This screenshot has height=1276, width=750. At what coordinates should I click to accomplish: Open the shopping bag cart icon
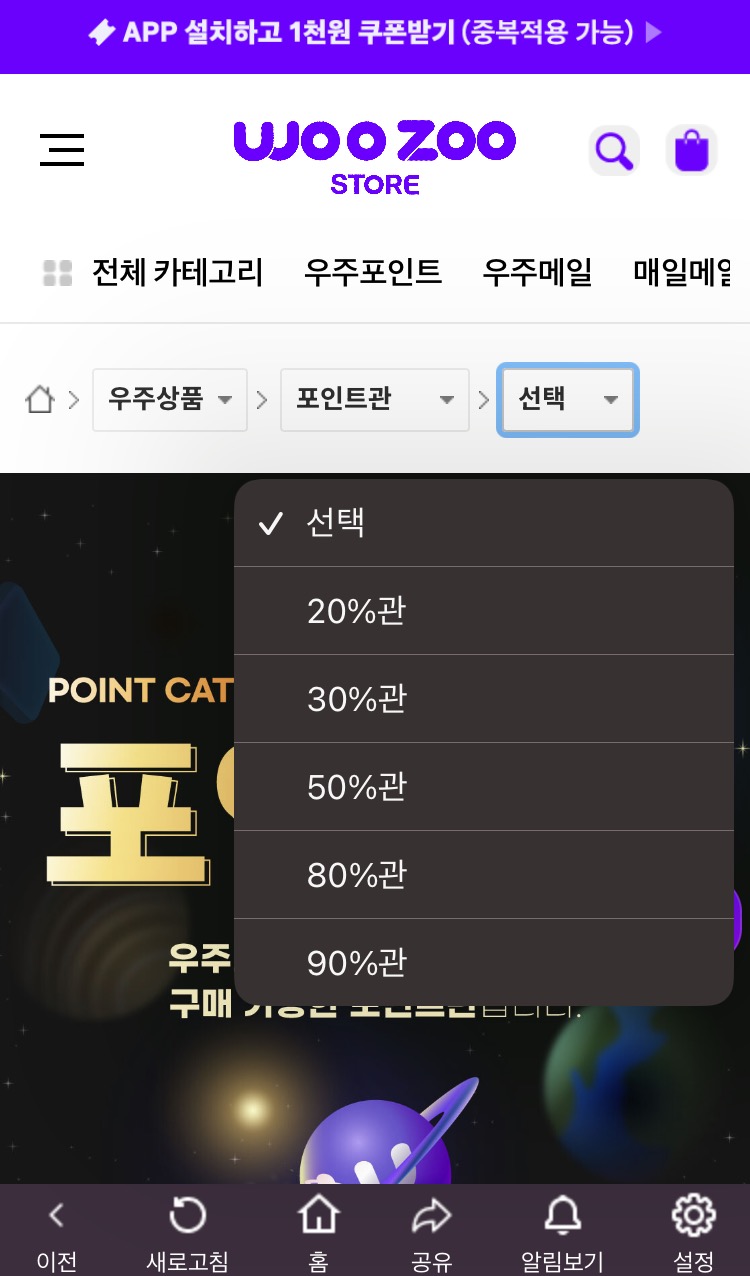(x=691, y=150)
